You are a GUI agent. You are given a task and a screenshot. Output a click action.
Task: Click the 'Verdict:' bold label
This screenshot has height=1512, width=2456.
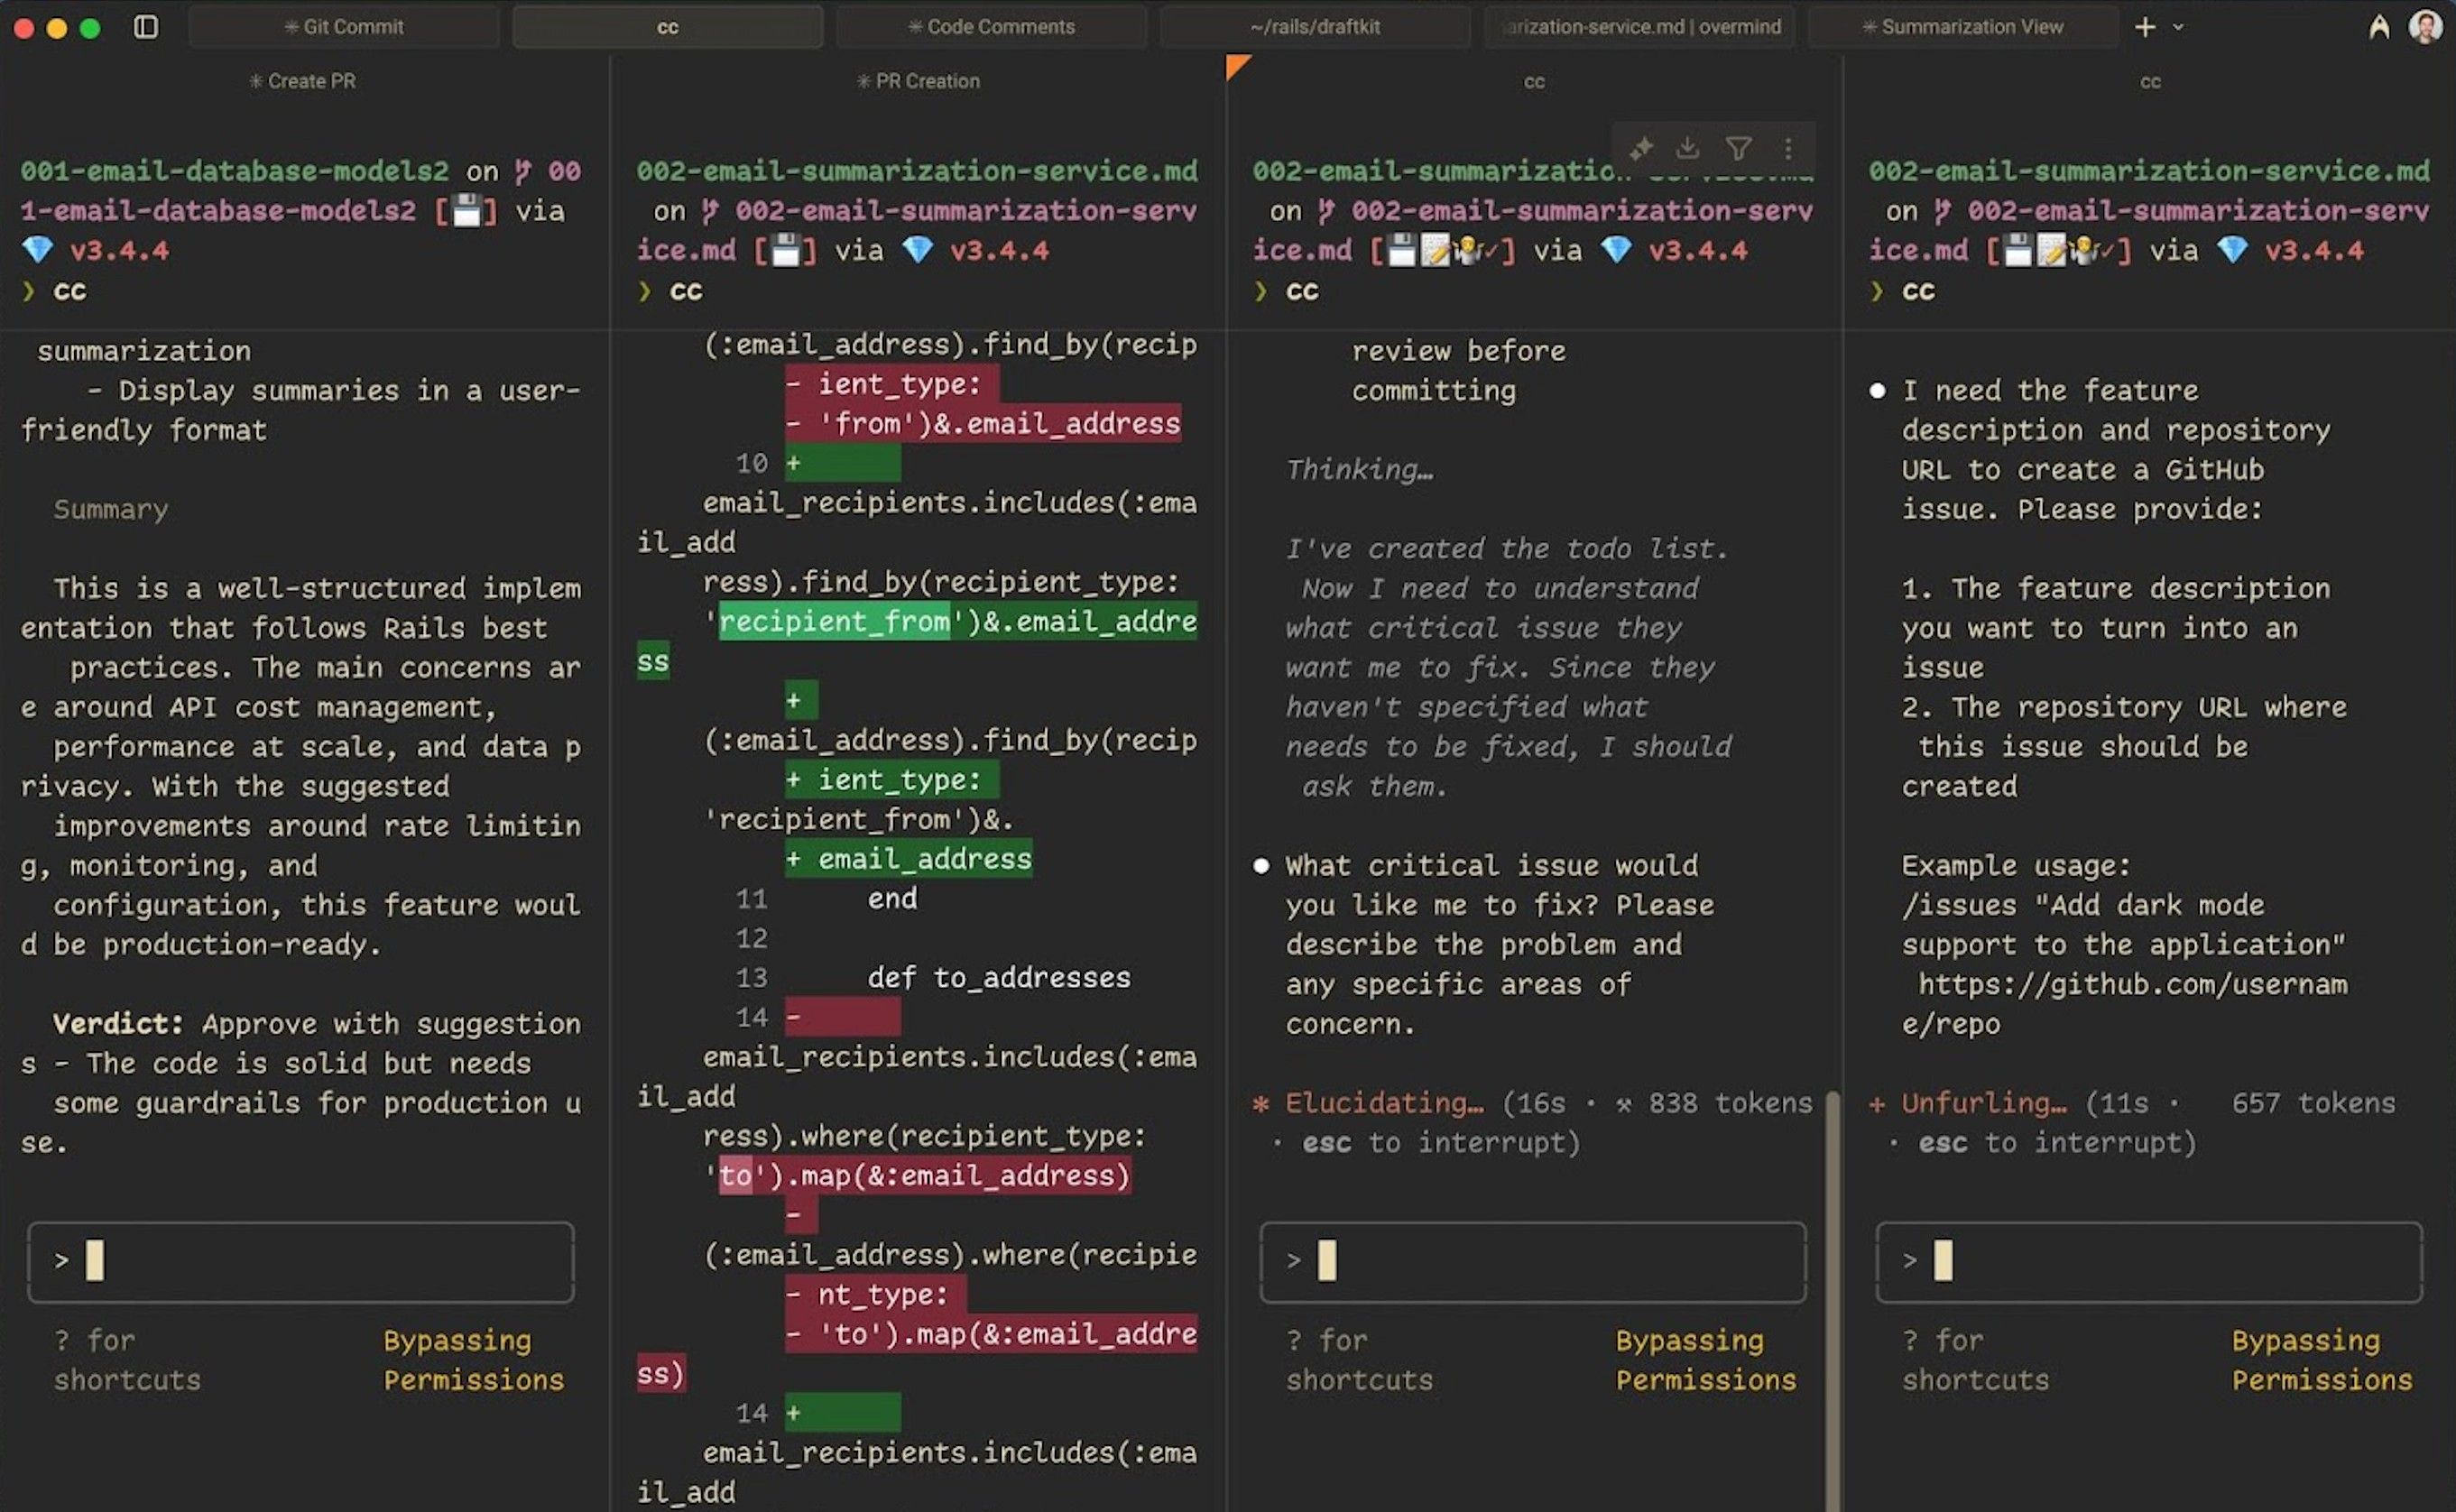pyautogui.click(x=118, y=1024)
